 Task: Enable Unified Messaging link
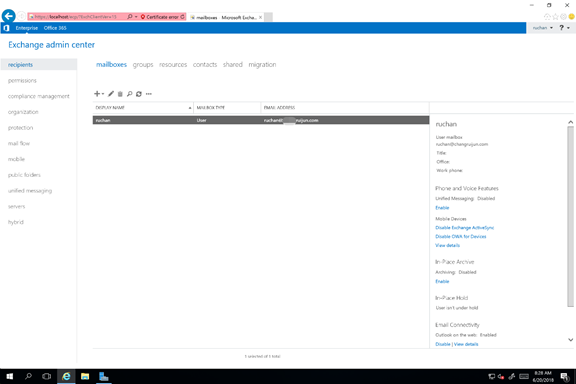click(442, 208)
